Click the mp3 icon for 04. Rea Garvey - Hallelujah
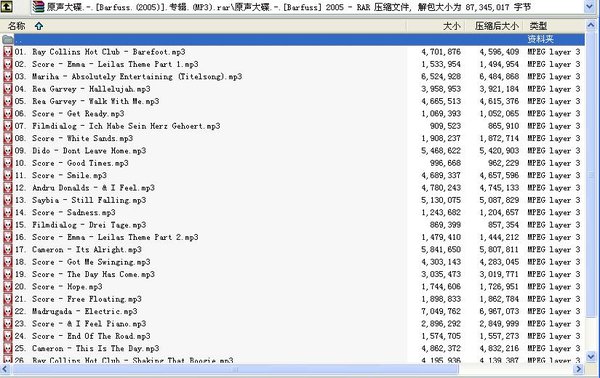 coord(8,89)
